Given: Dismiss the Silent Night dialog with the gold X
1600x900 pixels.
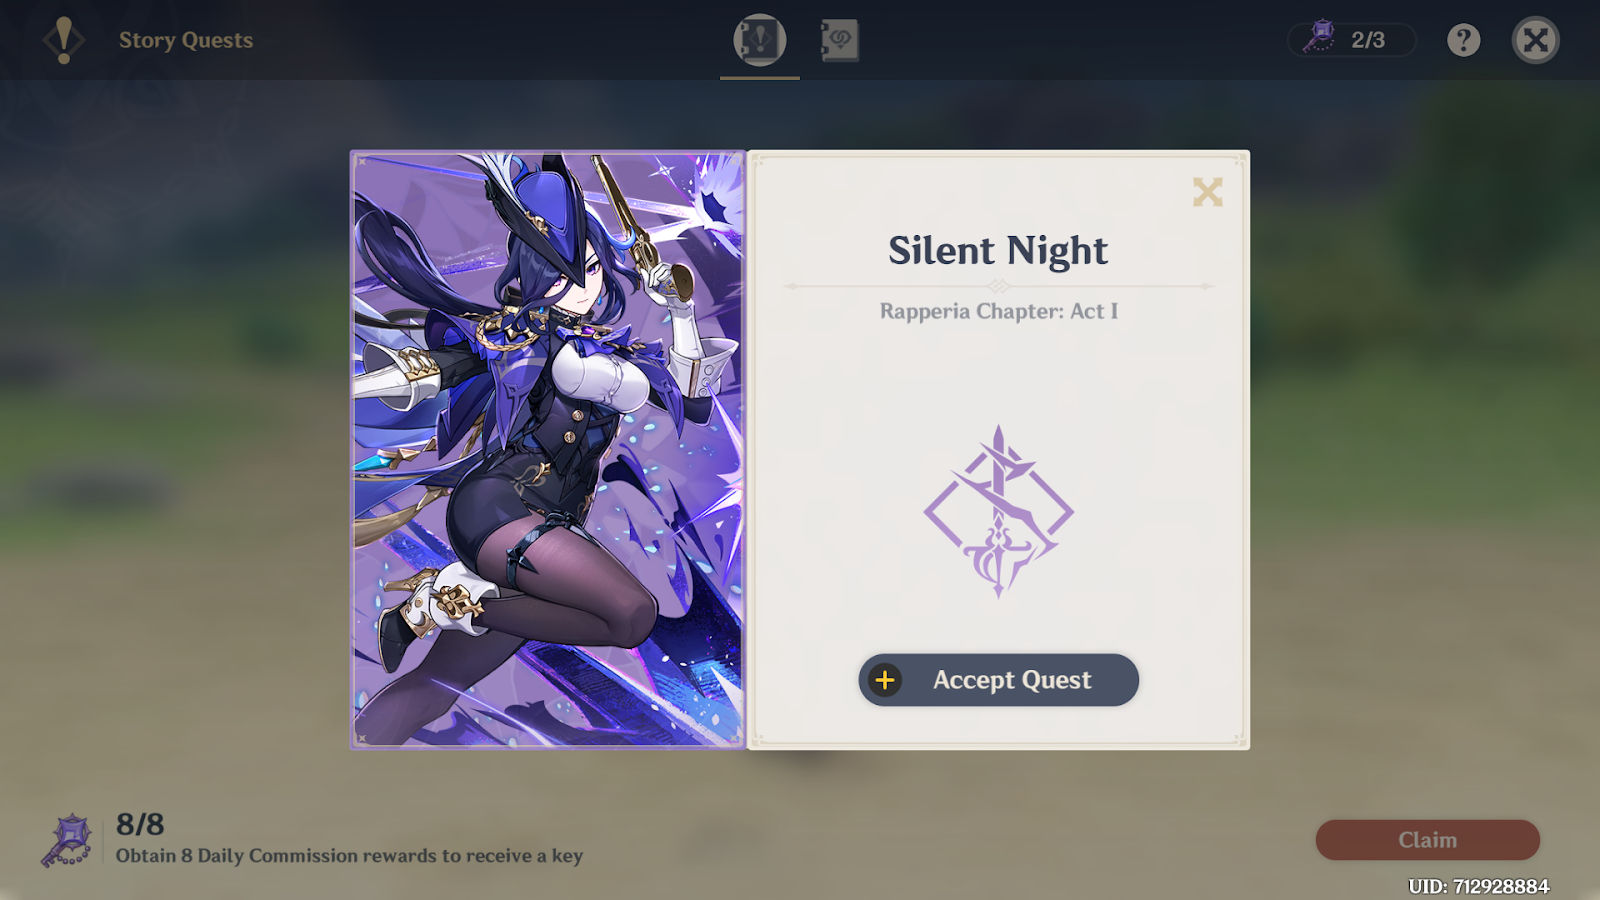Looking at the screenshot, I should 1207,192.
